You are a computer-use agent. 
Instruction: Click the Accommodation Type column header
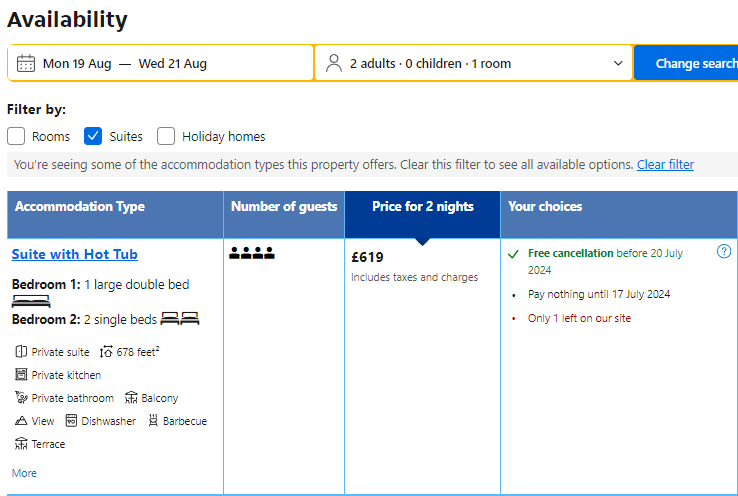[80, 207]
